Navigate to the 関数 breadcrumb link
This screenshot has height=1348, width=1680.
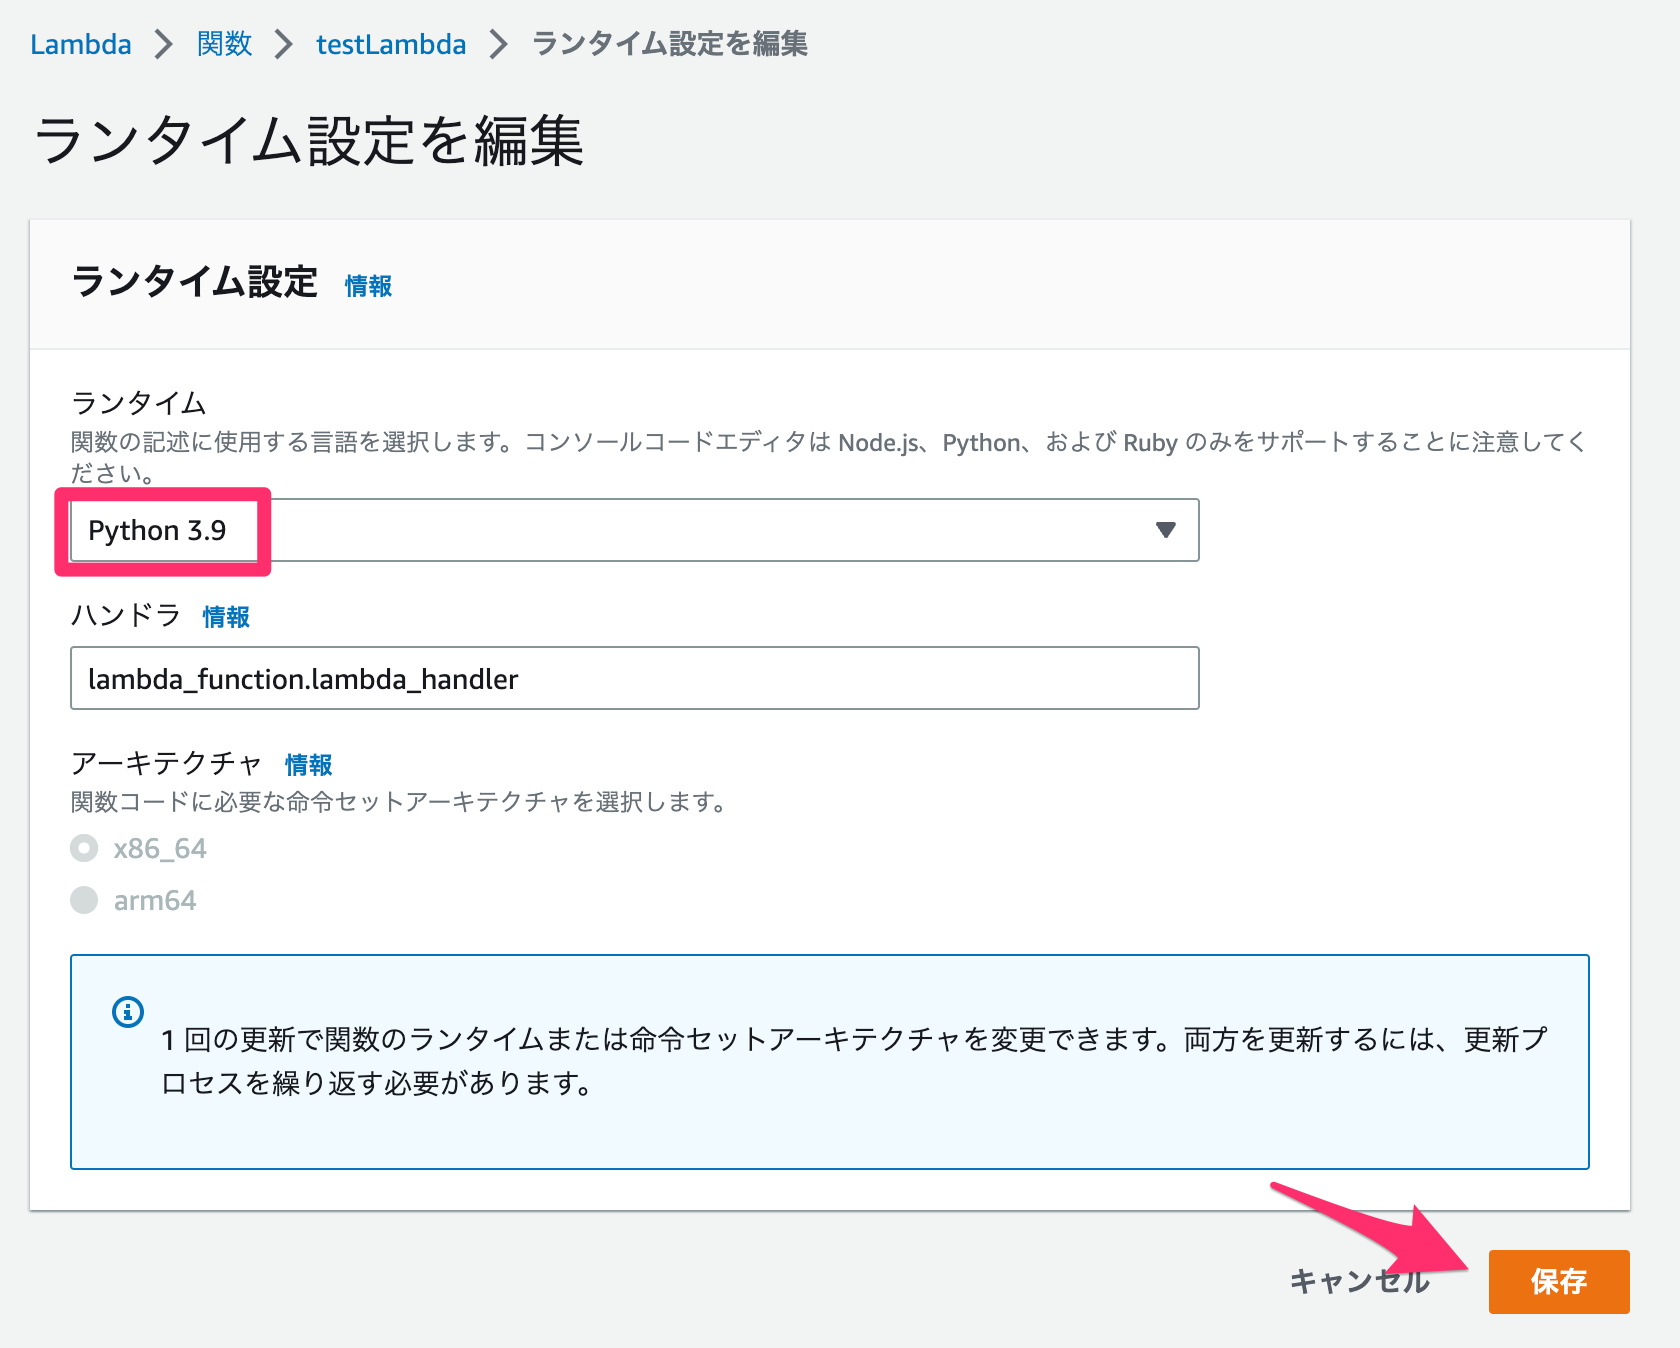pos(224,45)
